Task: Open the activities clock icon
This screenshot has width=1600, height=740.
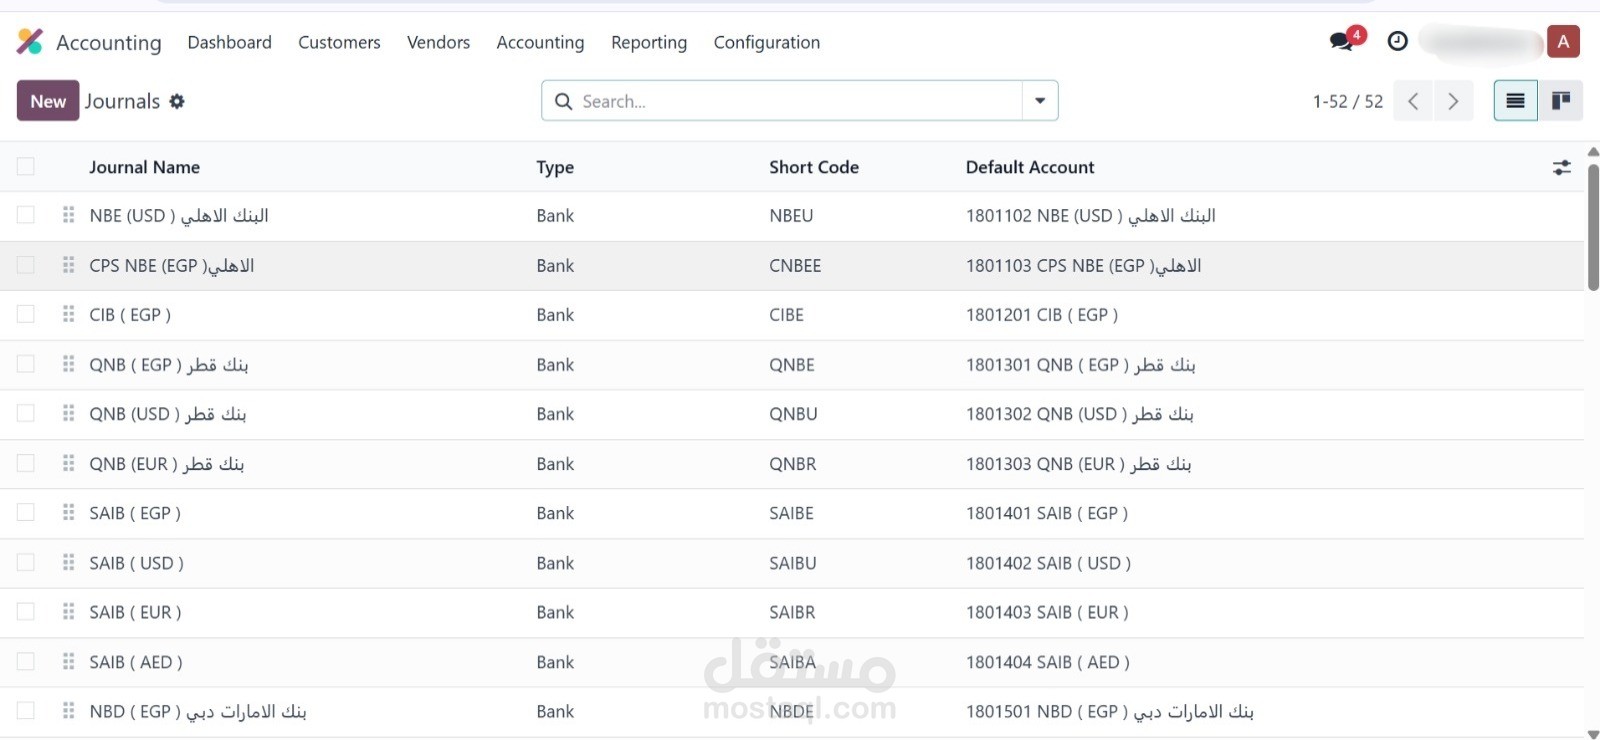Action: point(1398,41)
